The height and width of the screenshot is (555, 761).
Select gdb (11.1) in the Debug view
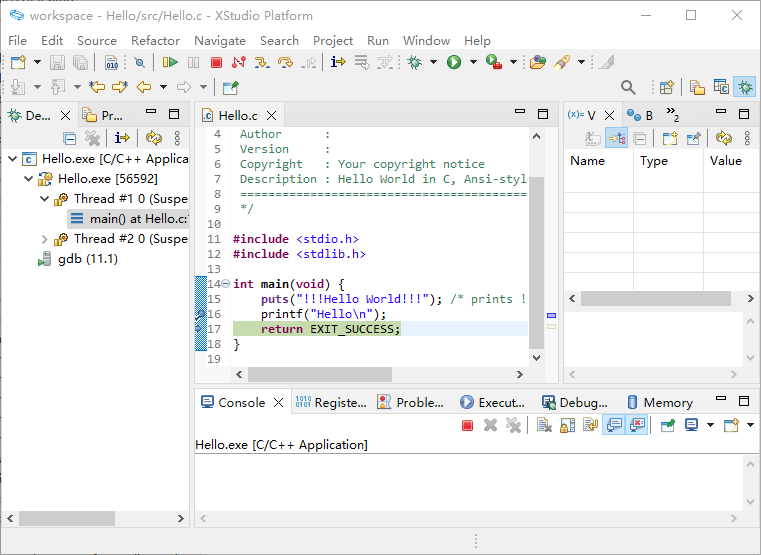click(87, 259)
